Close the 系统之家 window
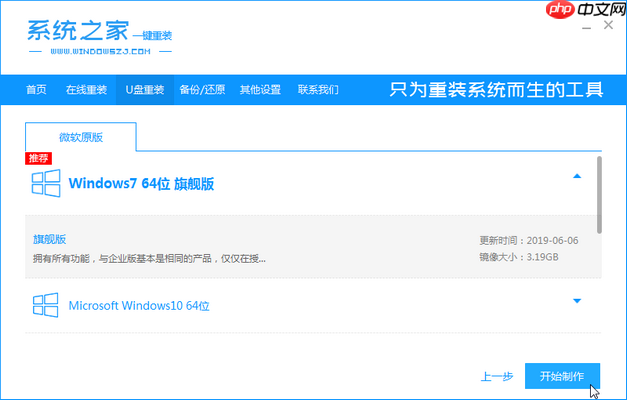Viewport: 627px width, 400px height. point(608,25)
